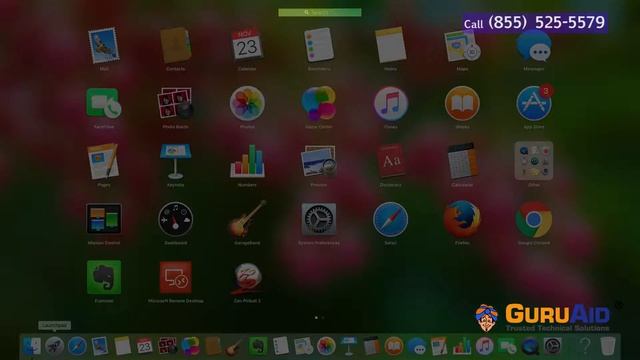This screenshot has height=360, width=640.
Task: Open iTunes from the Dock
Action: coord(484,346)
